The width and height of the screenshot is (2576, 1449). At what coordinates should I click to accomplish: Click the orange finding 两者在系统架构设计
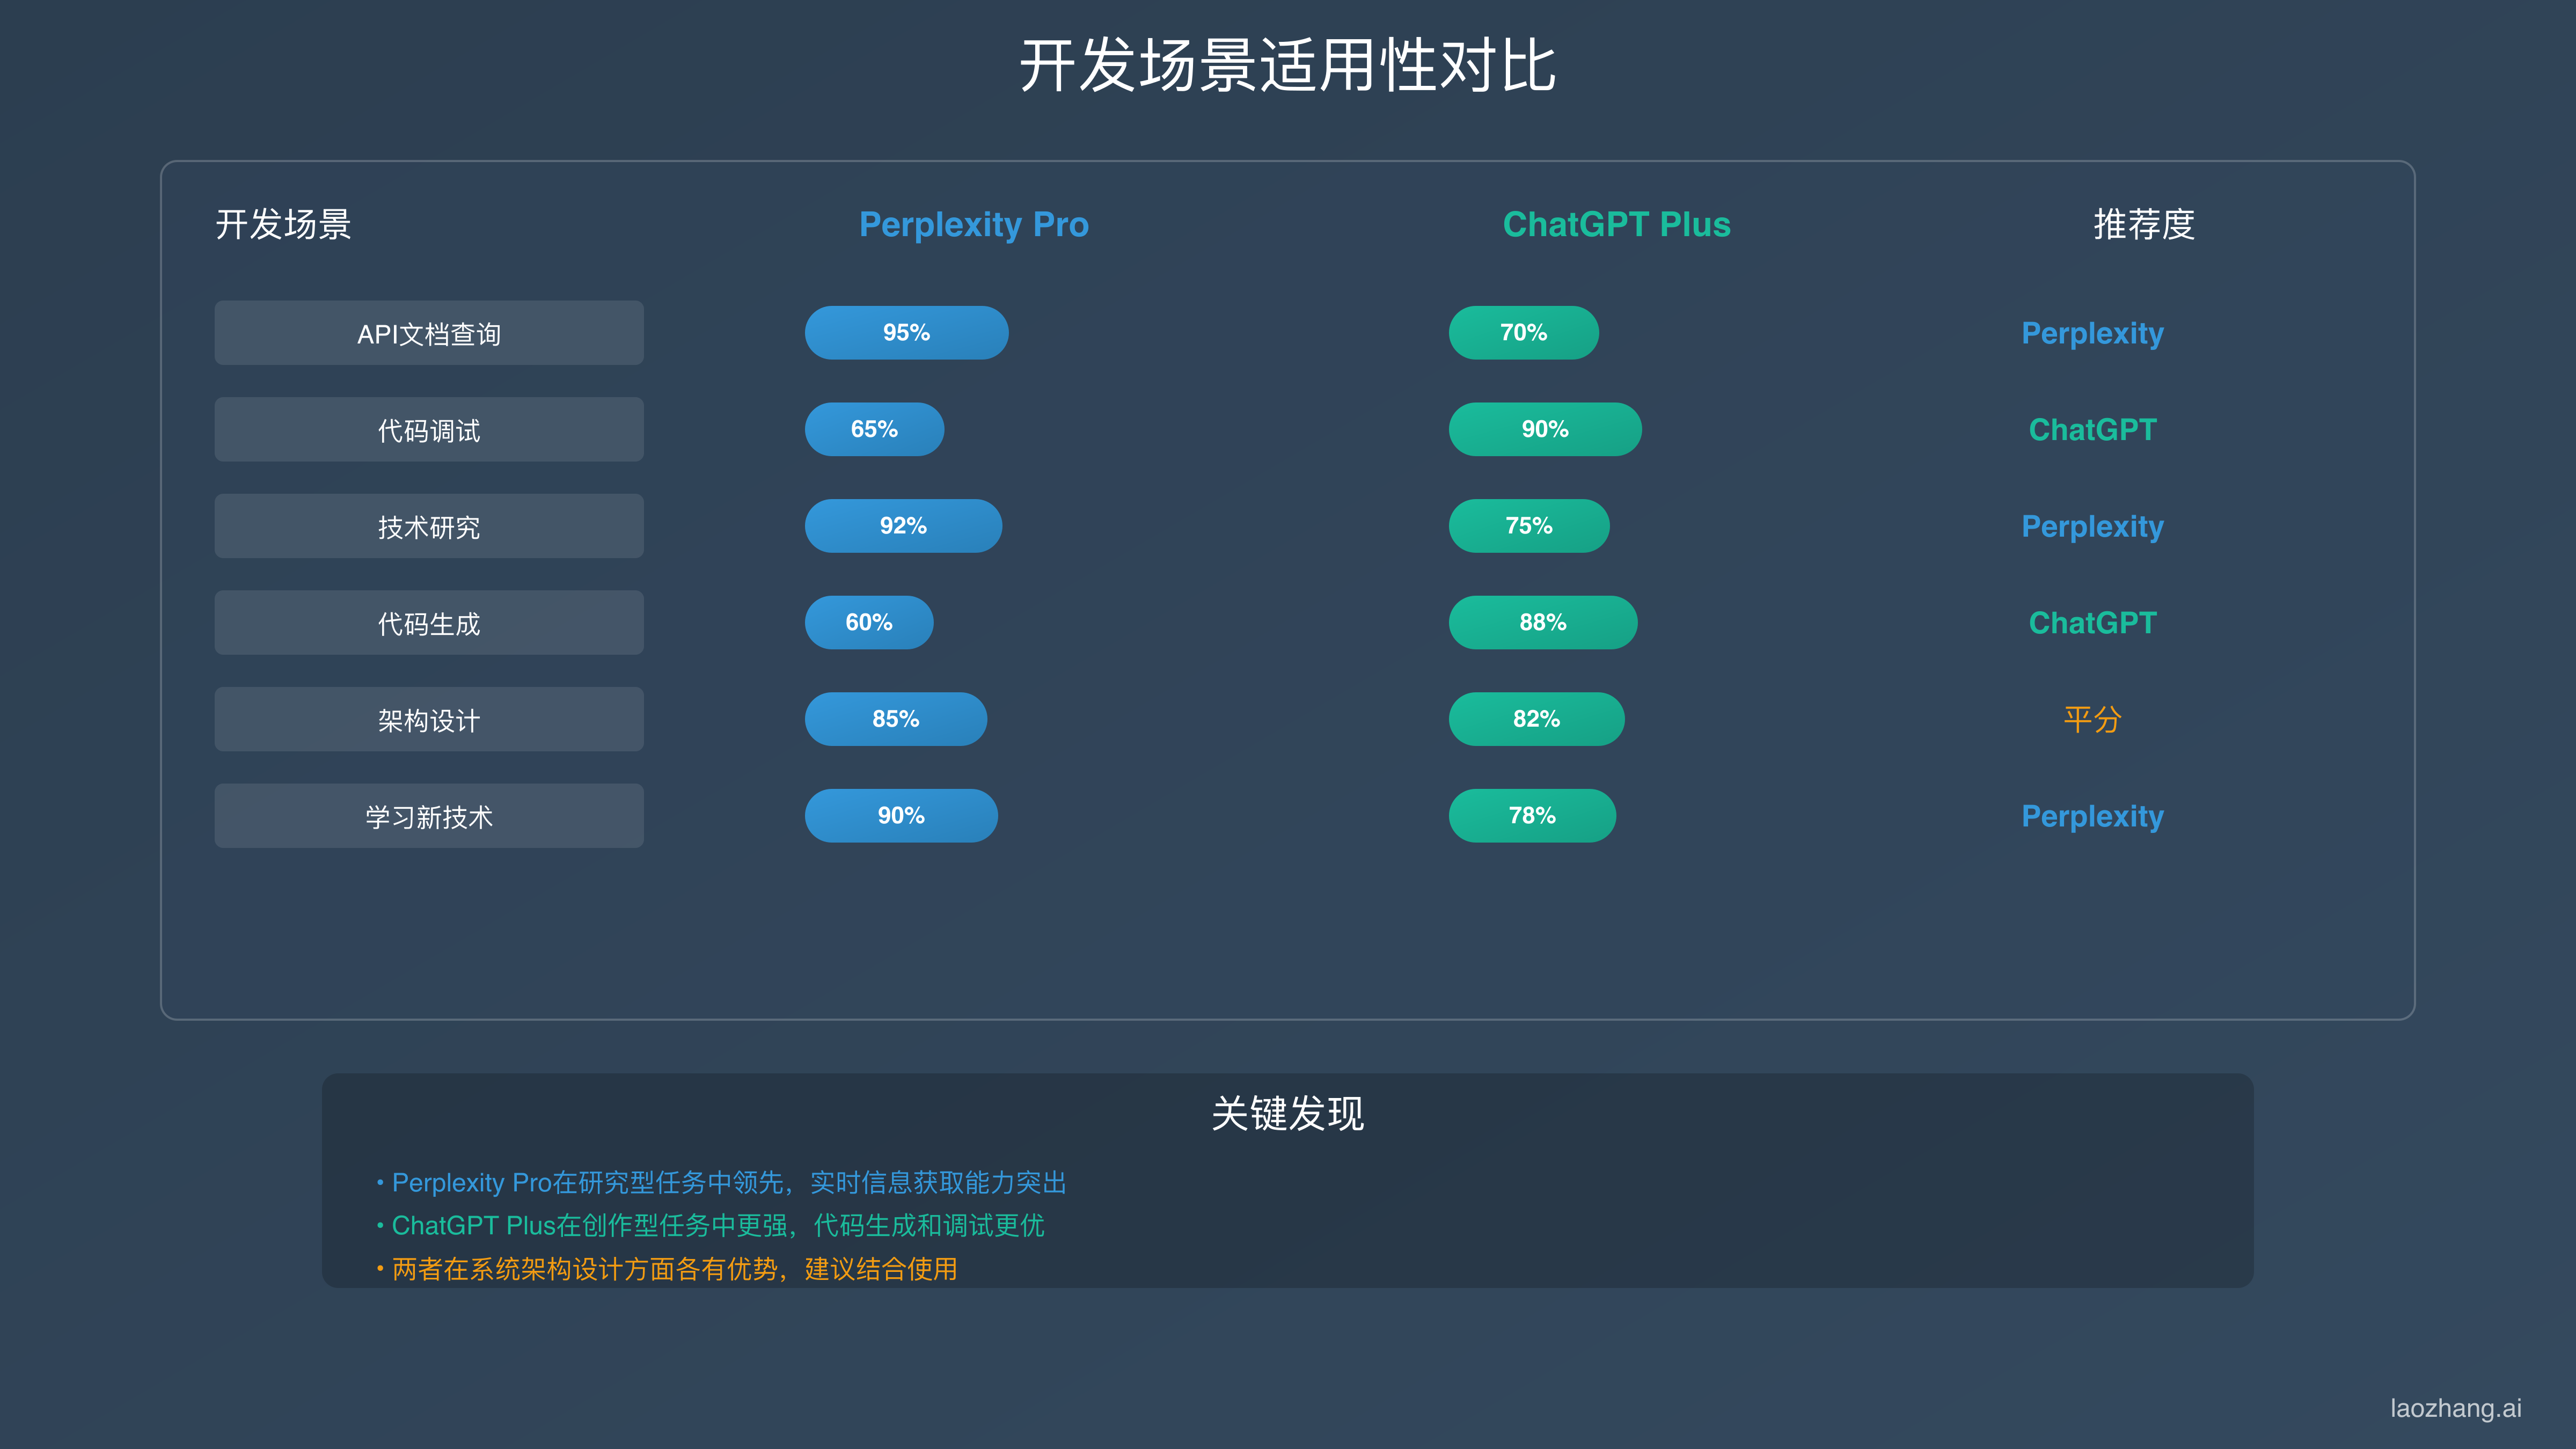coord(667,1269)
